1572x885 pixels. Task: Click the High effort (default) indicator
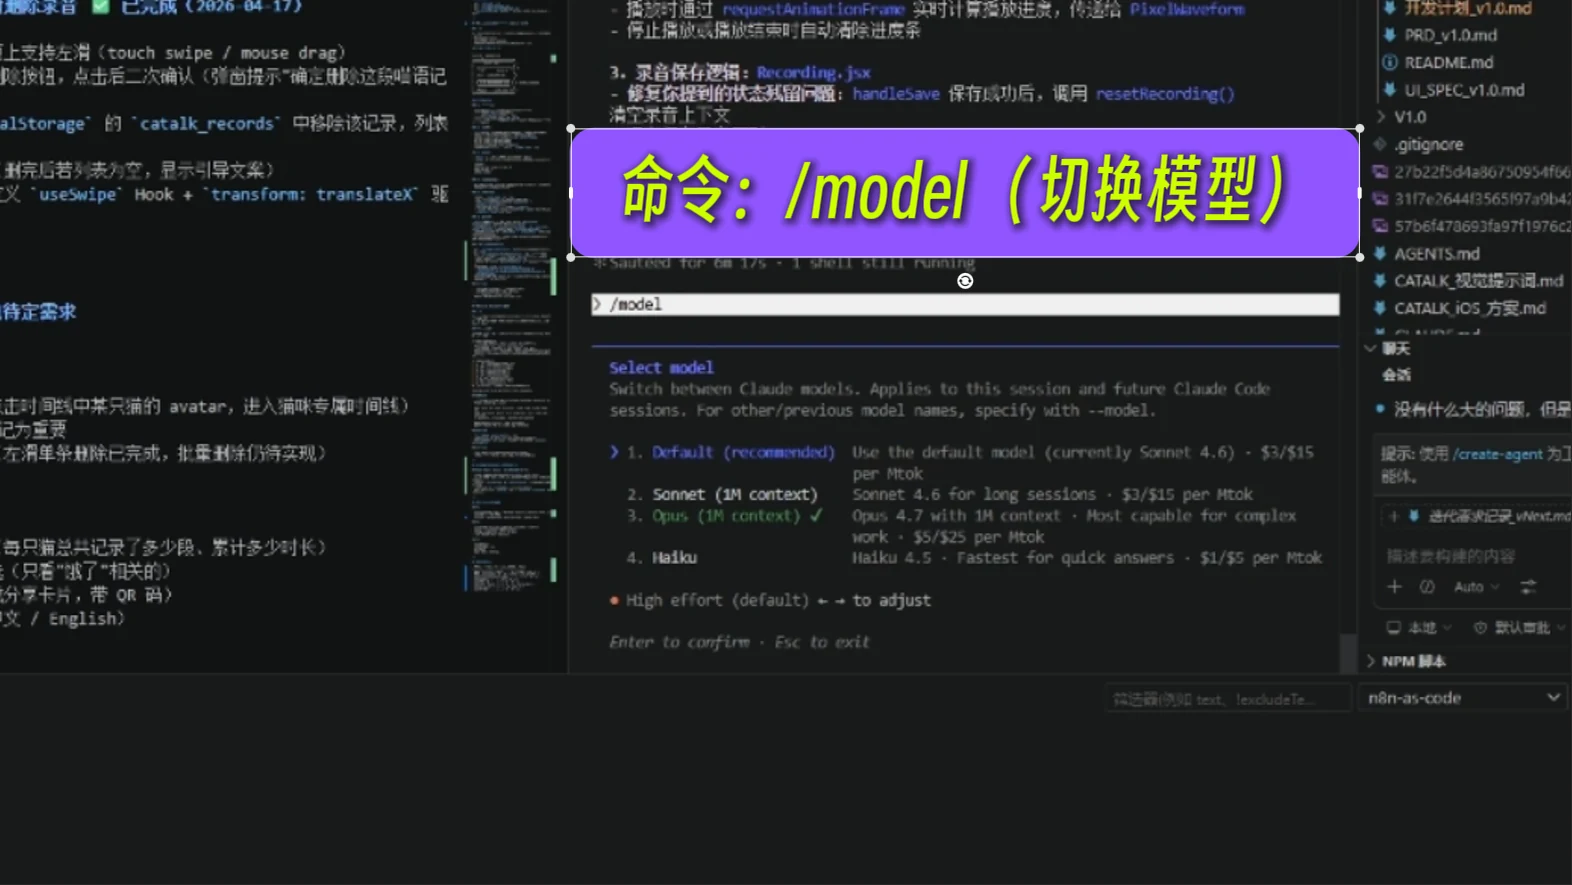pos(717,600)
